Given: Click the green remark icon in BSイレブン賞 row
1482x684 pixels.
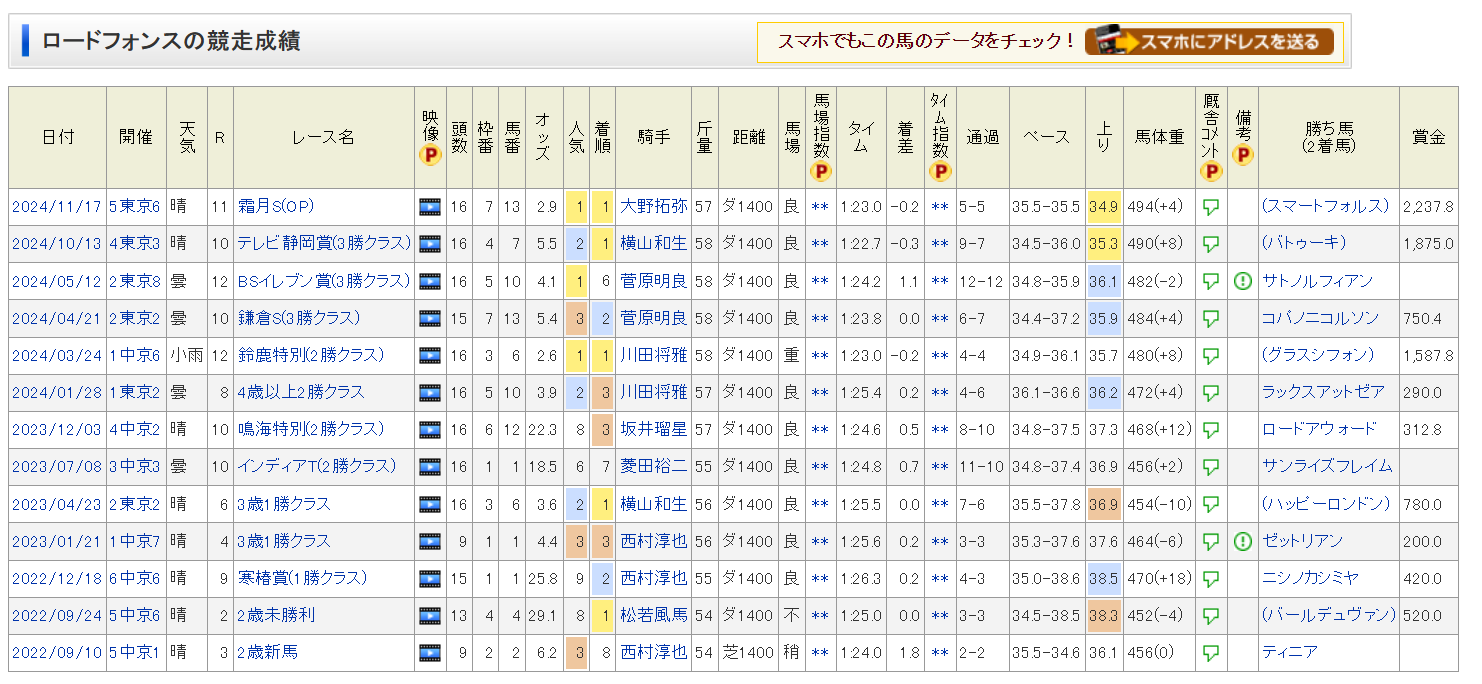Looking at the screenshot, I should pos(1242,281).
